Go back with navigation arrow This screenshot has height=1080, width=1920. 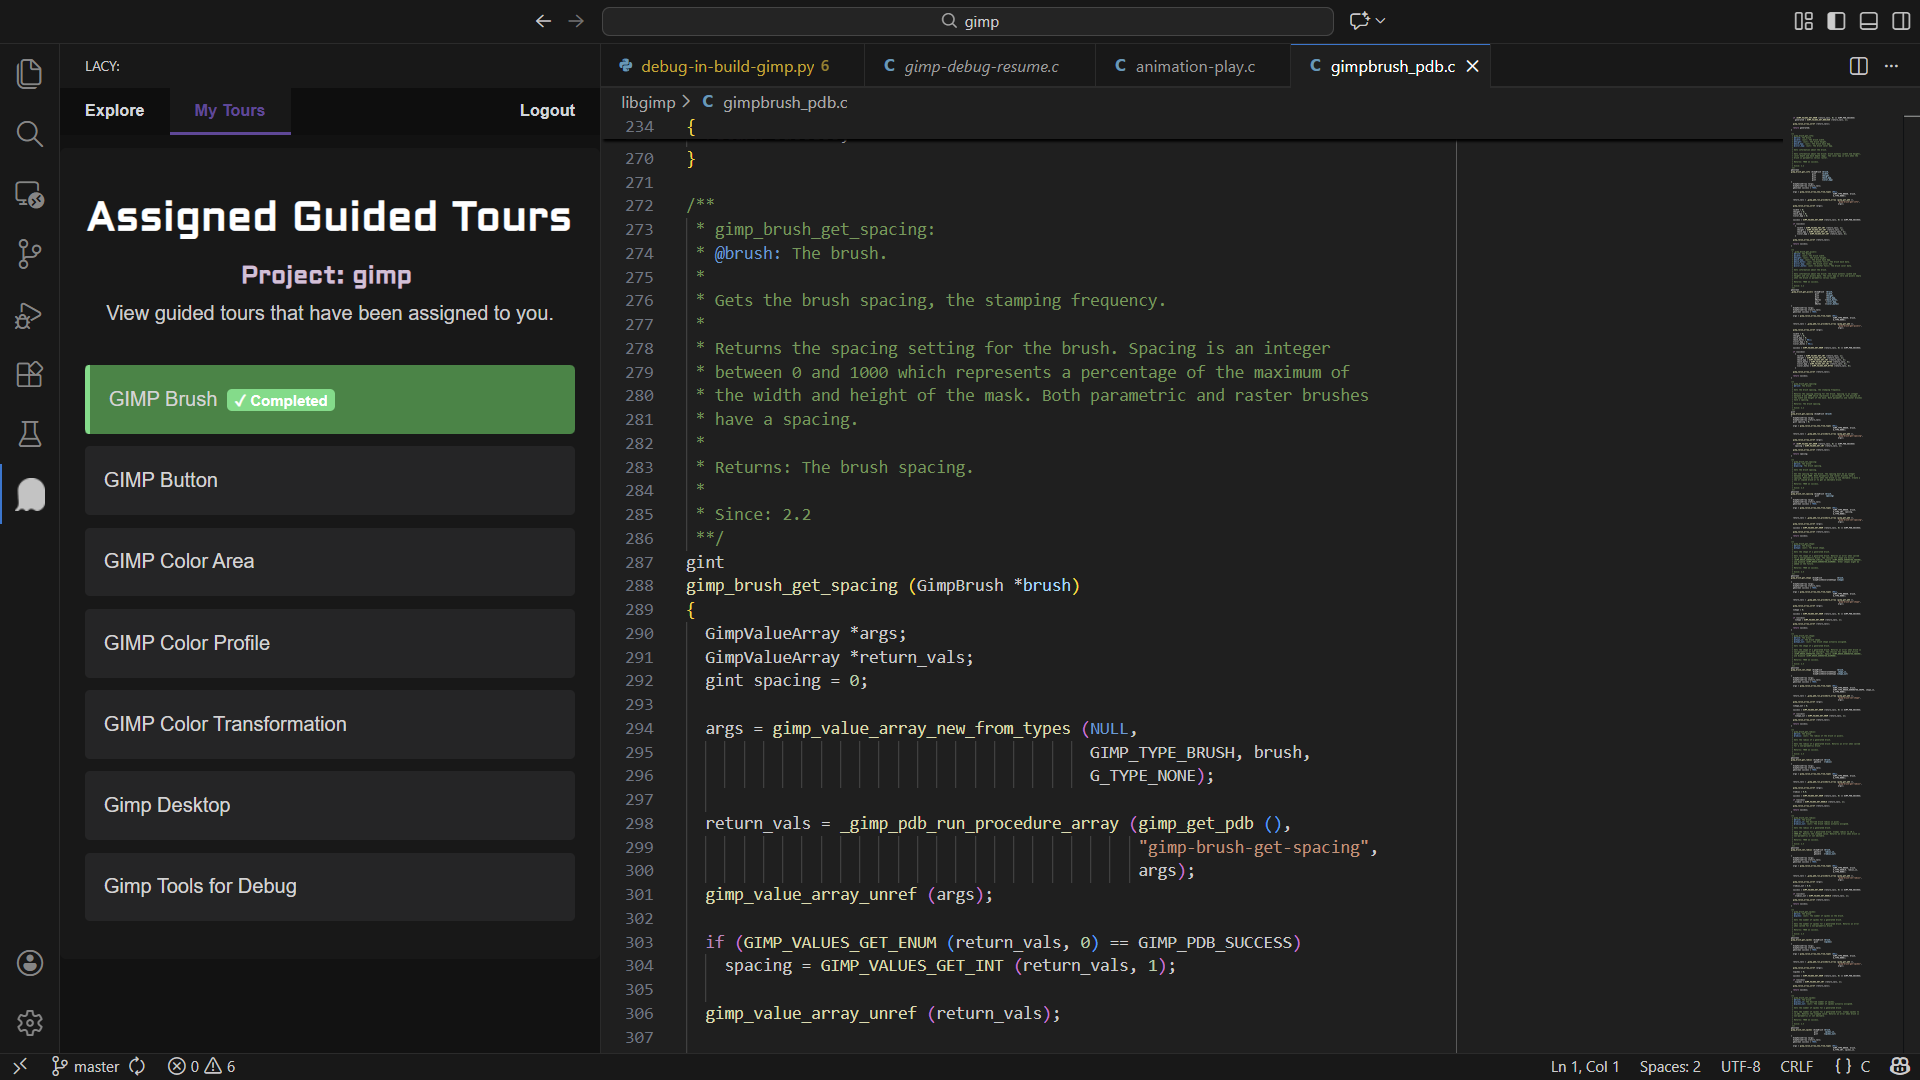tap(543, 21)
